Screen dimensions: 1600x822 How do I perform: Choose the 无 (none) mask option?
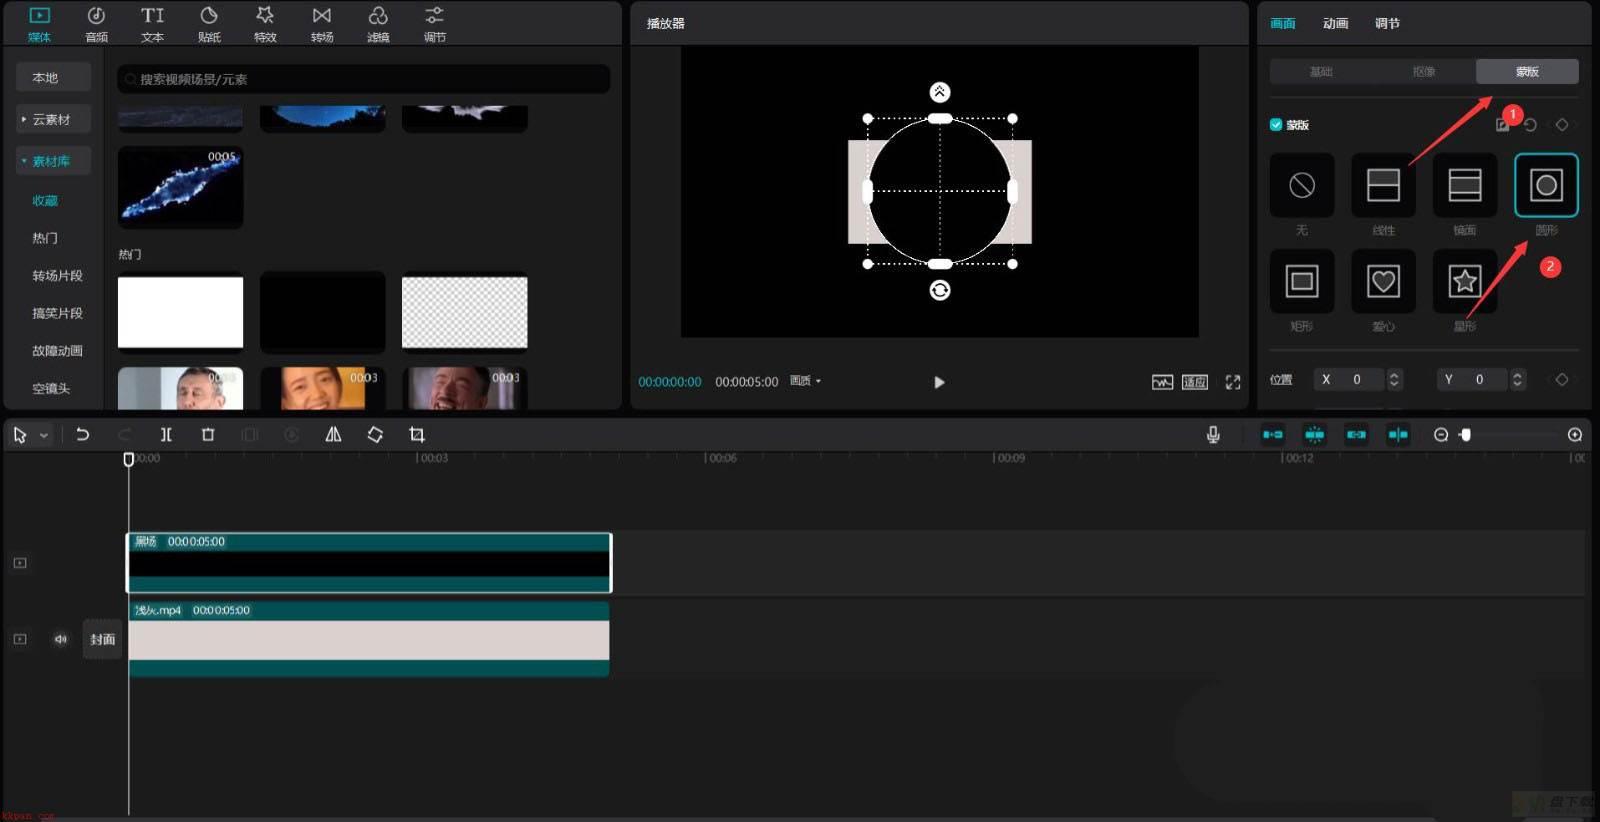click(x=1302, y=185)
